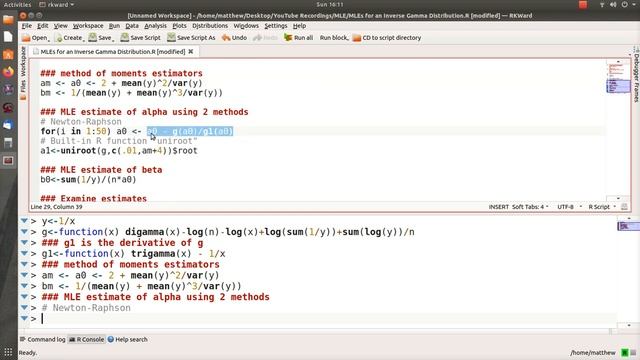Click Line 29, Column 39 status text
Screen dimensions: 640x360
pos(56,207)
